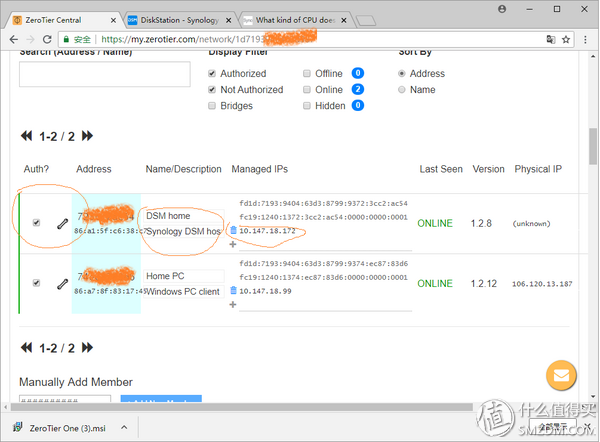The height and width of the screenshot is (442, 600).
Task: Bookmark page with star icon
Action: (566, 39)
